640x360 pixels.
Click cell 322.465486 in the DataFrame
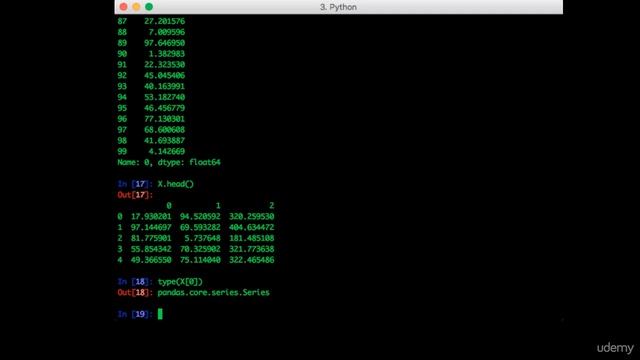(x=252, y=260)
